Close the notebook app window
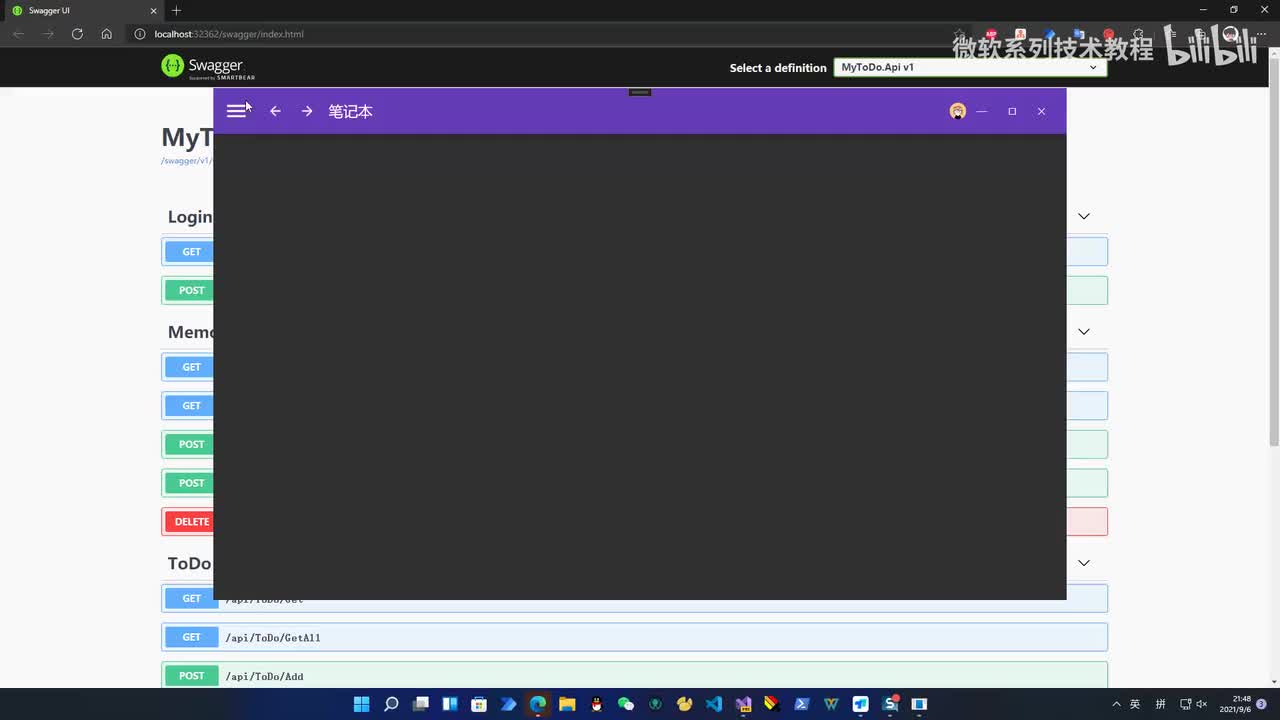Image resolution: width=1280 pixels, height=720 pixels. coord(1041,111)
